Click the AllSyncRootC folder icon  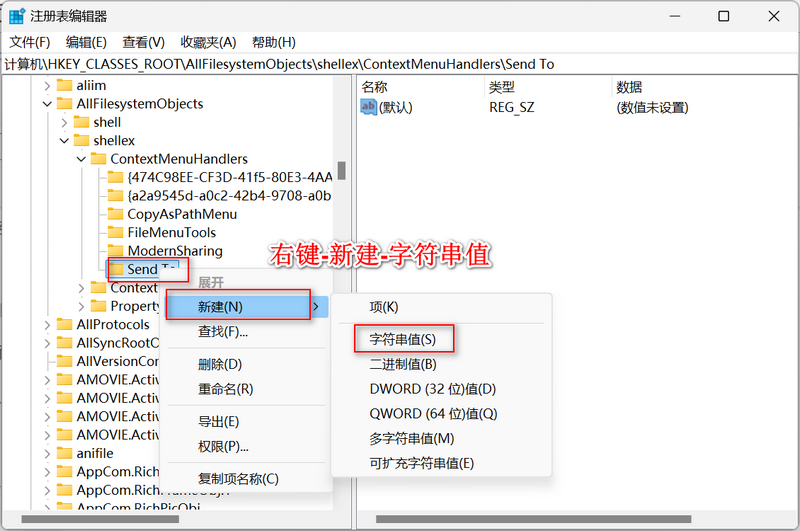[x=64, y=343]
